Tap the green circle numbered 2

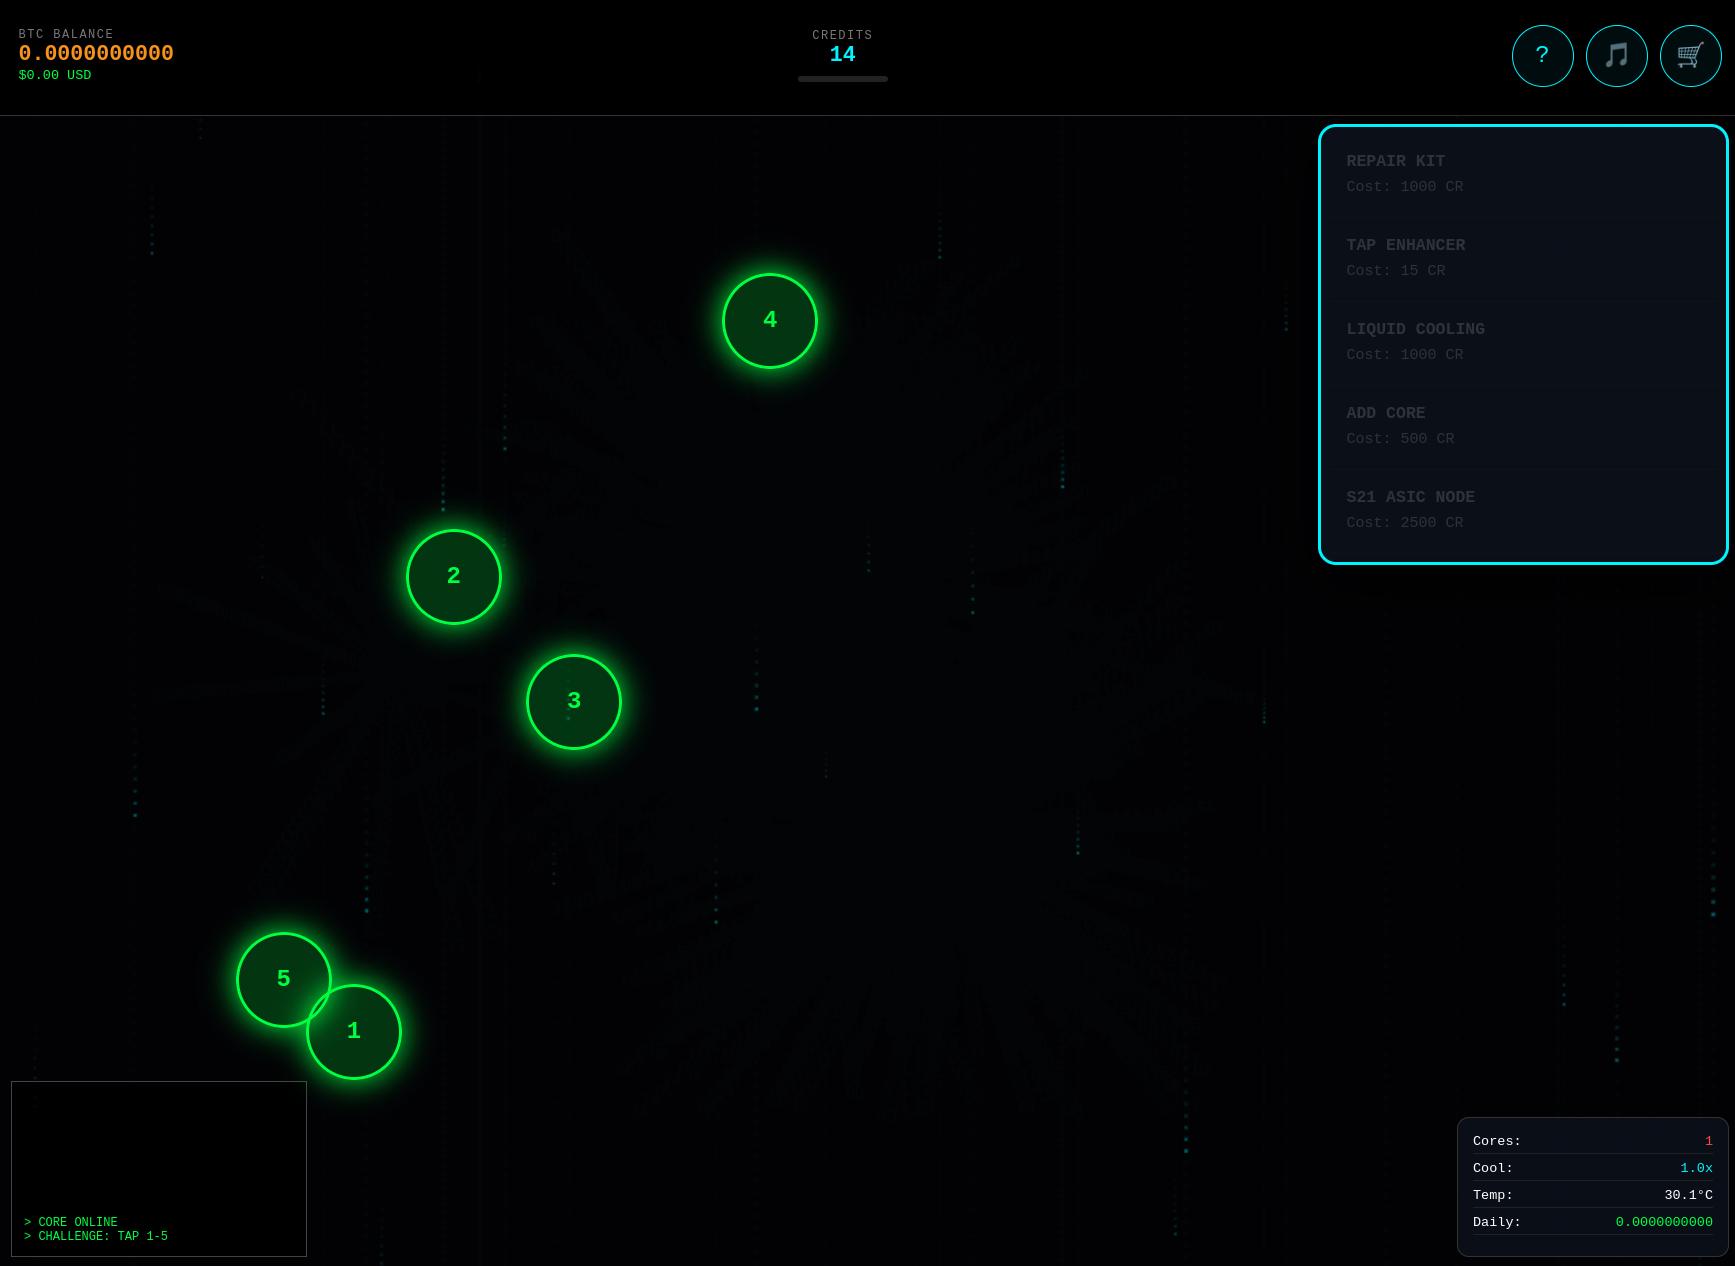454,577
